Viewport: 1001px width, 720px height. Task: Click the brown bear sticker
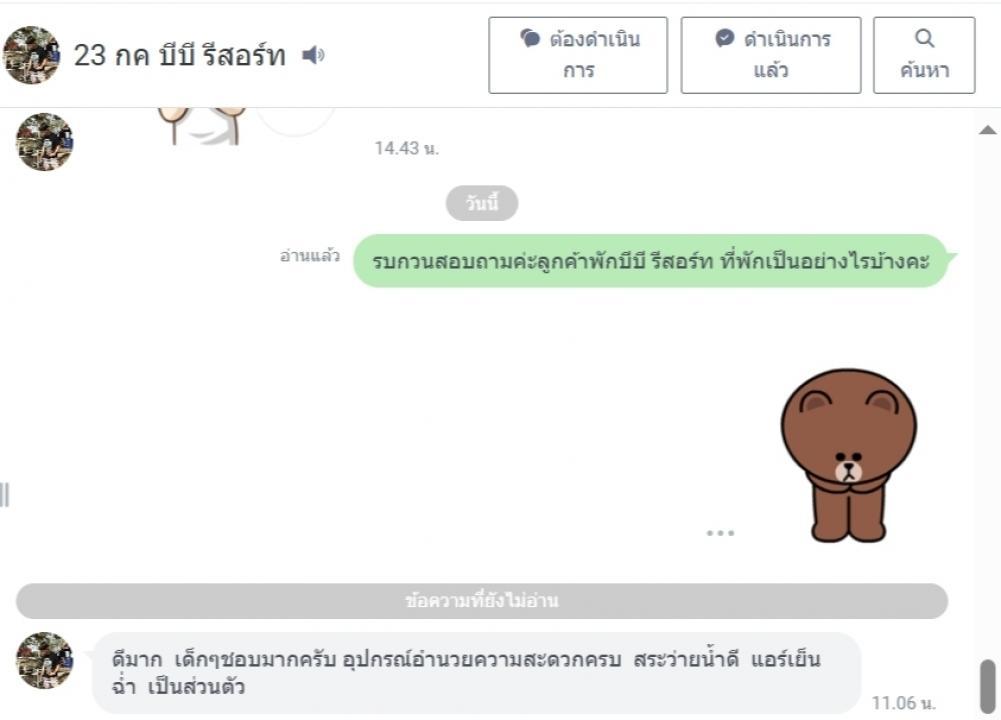pos(848,455)
